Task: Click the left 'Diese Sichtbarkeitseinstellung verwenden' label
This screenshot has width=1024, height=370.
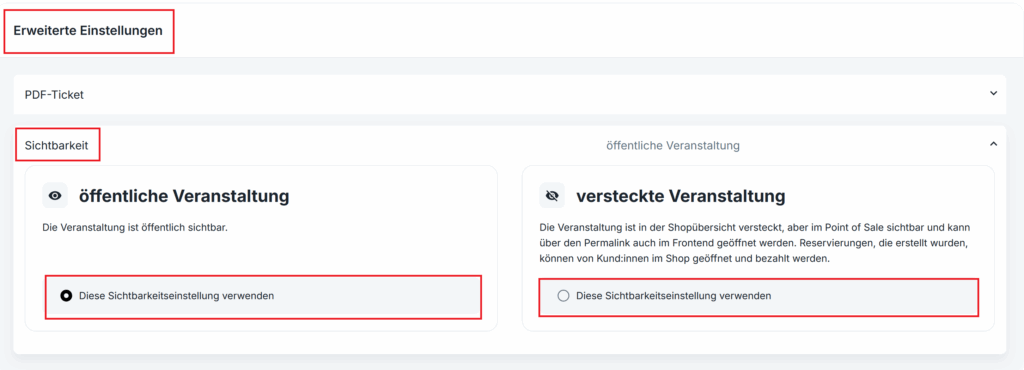Action: [176, 296]
